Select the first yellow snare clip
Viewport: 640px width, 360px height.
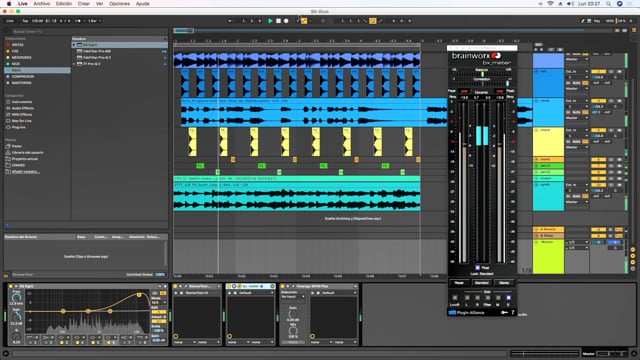(x=192, y=142)
